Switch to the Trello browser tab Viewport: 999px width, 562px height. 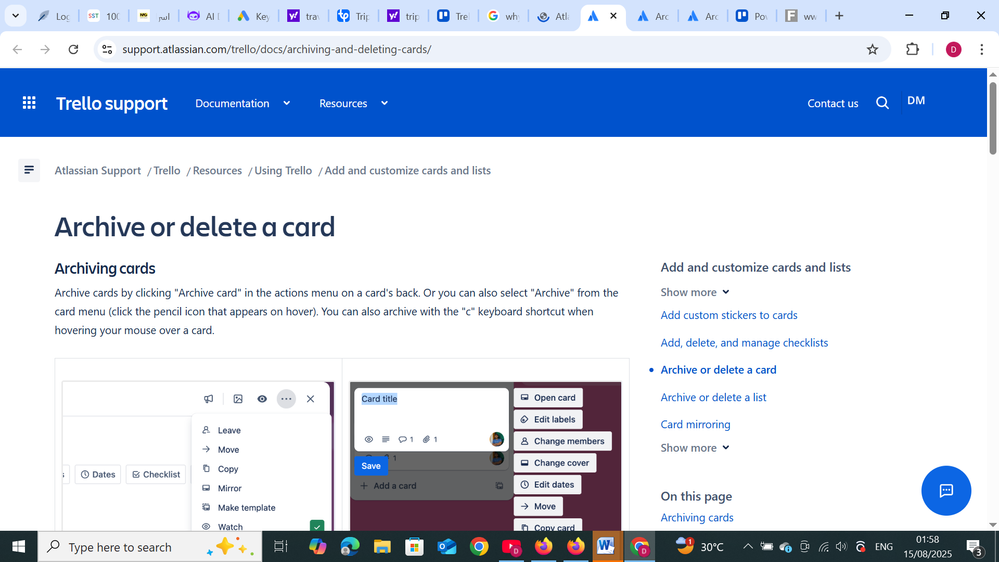(x=454, y=16)
